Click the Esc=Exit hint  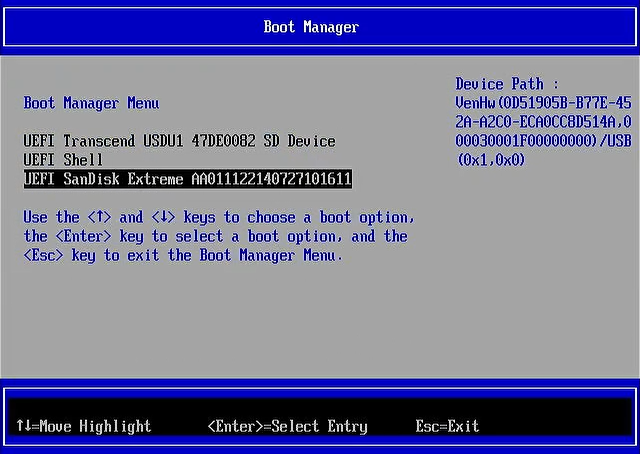(x=447, y=426)
